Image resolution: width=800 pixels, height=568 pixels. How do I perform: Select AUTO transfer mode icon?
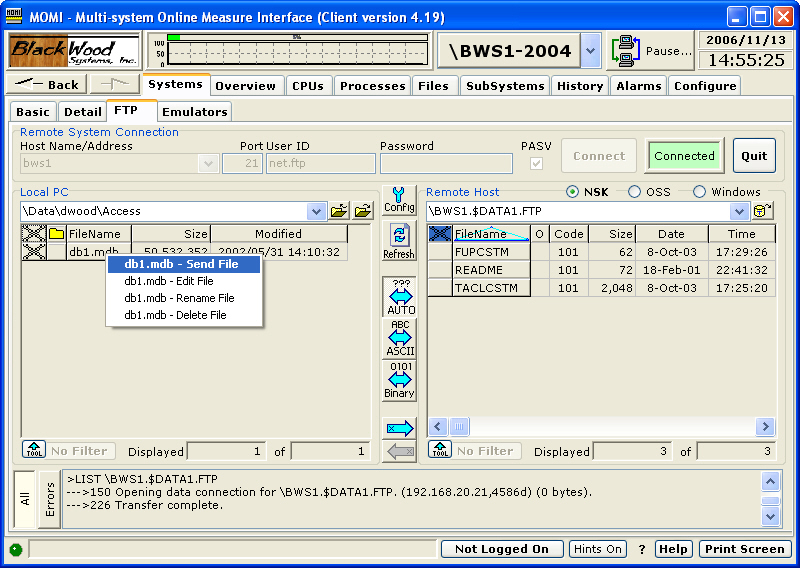click(400, 298)
